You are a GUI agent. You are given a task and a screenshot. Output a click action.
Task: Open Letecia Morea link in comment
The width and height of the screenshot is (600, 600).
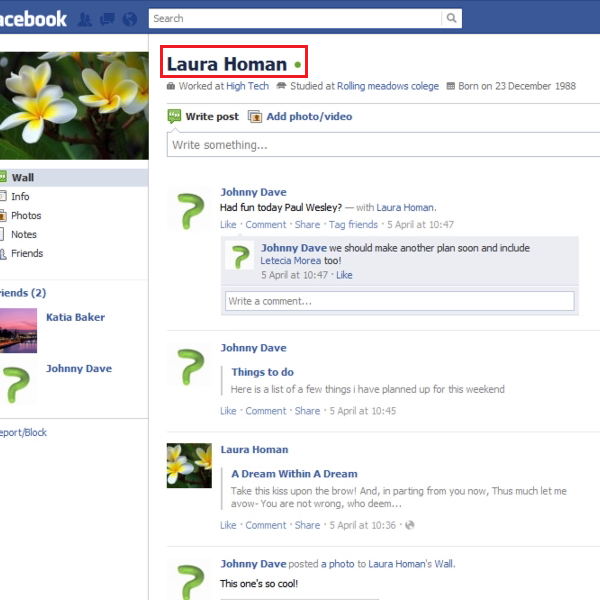[x=291, y=261]
